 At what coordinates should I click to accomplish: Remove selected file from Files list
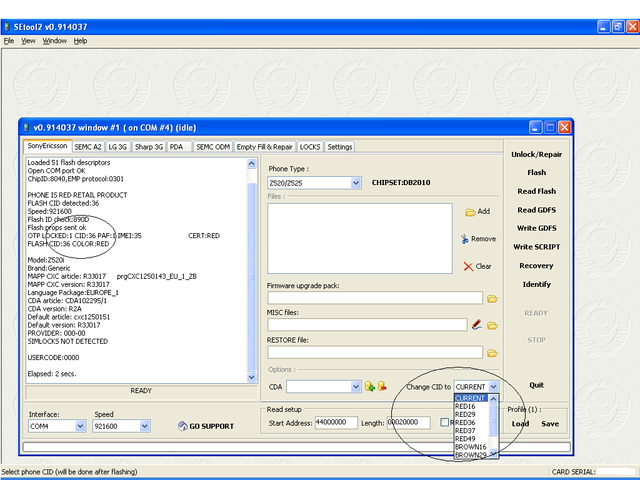(x=478, y=239)
